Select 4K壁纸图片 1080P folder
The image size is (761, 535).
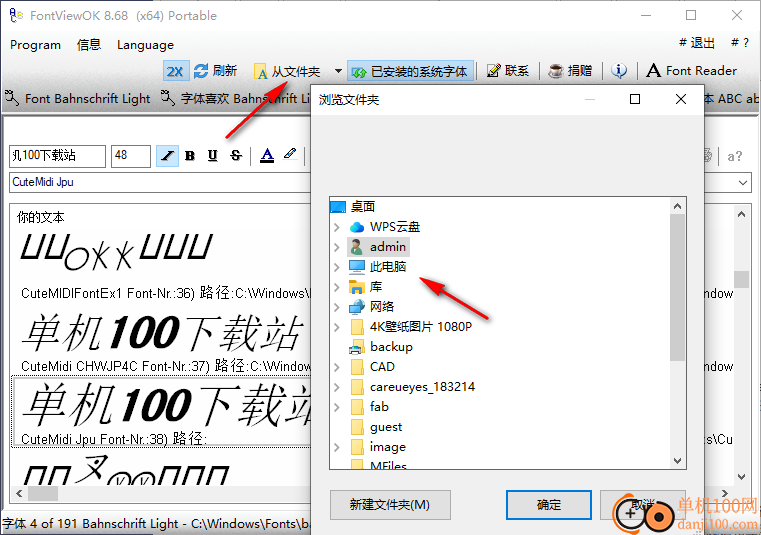point(411,327)
